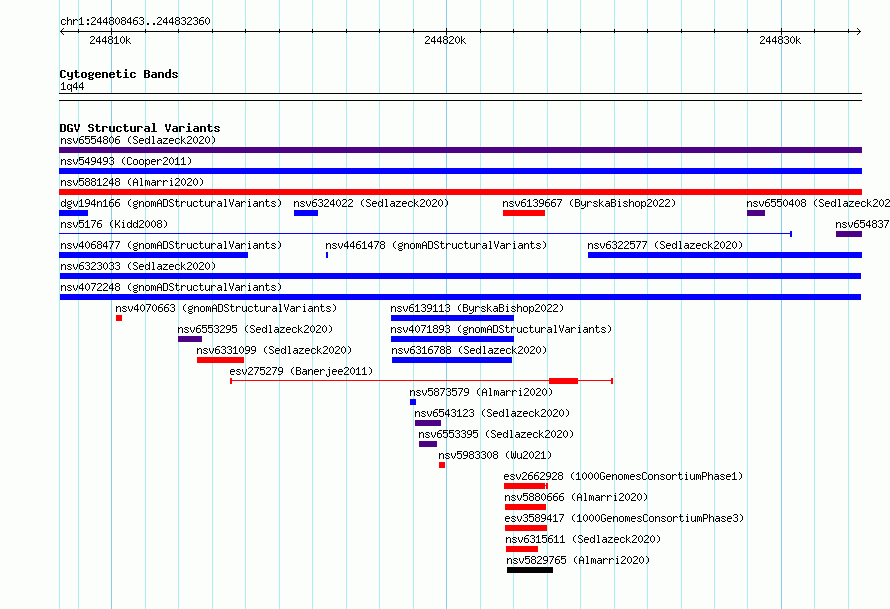Click the red nsv5881248 variant bar

460,192
